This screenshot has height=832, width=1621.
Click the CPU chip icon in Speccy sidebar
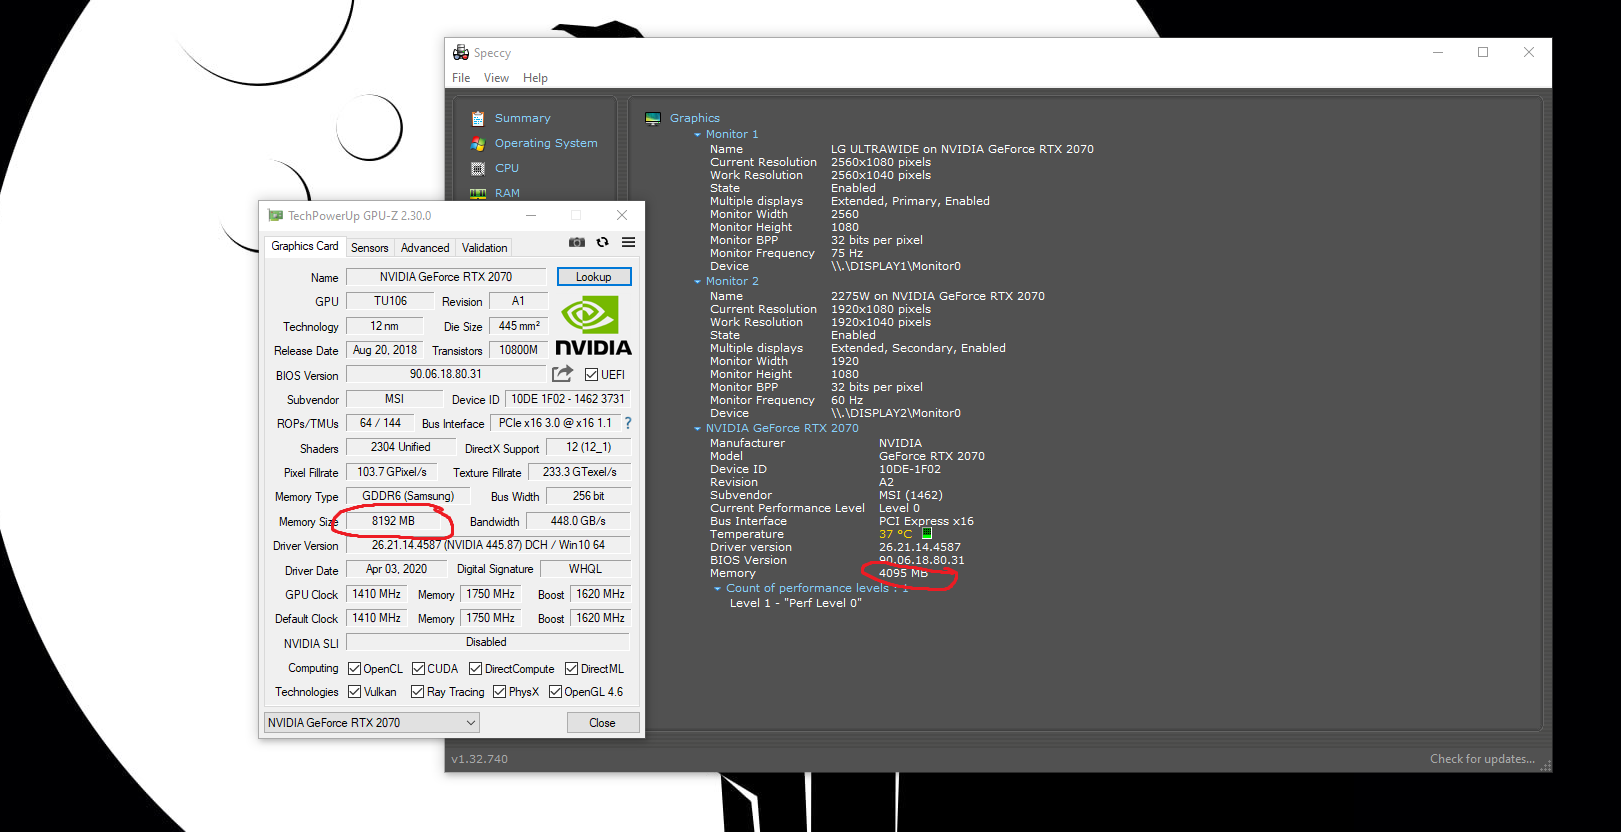tap(478, 168)
